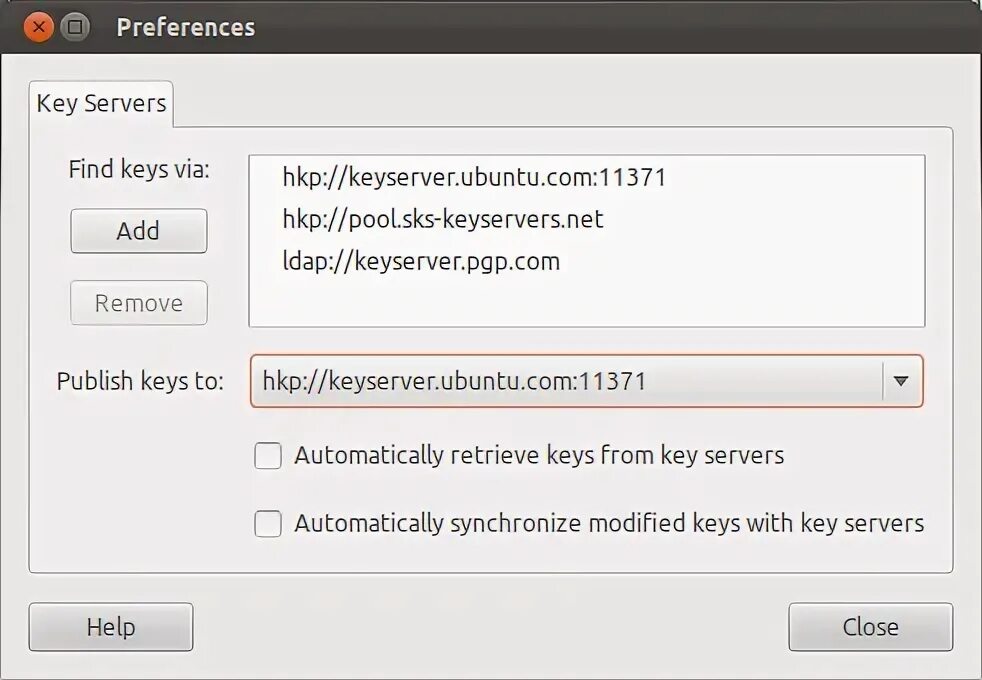
Task: Select the hkp://pool.sks-keyservers.net list entry
Action: coord(443,219)
